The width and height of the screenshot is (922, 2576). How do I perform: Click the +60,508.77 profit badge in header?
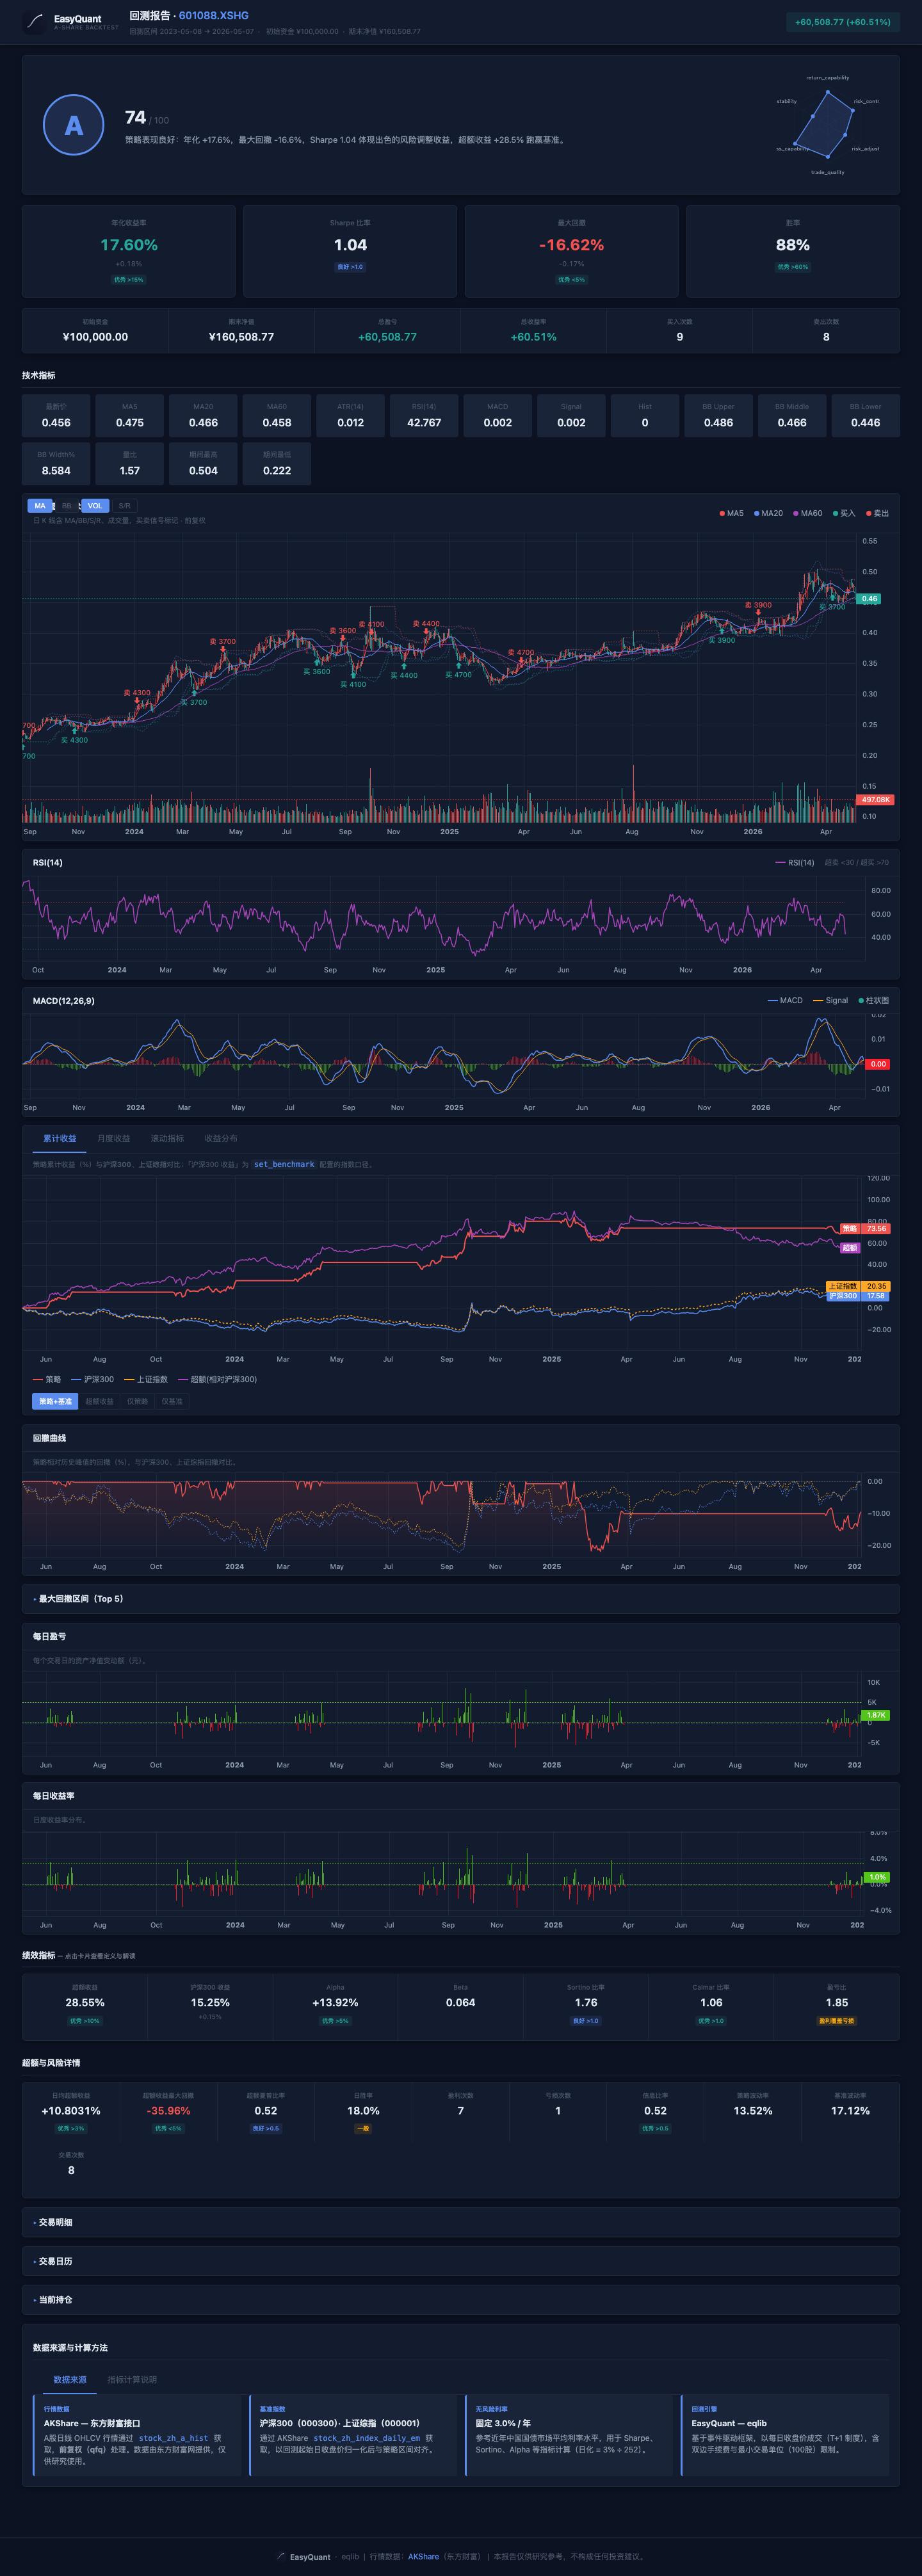point(842,22)
